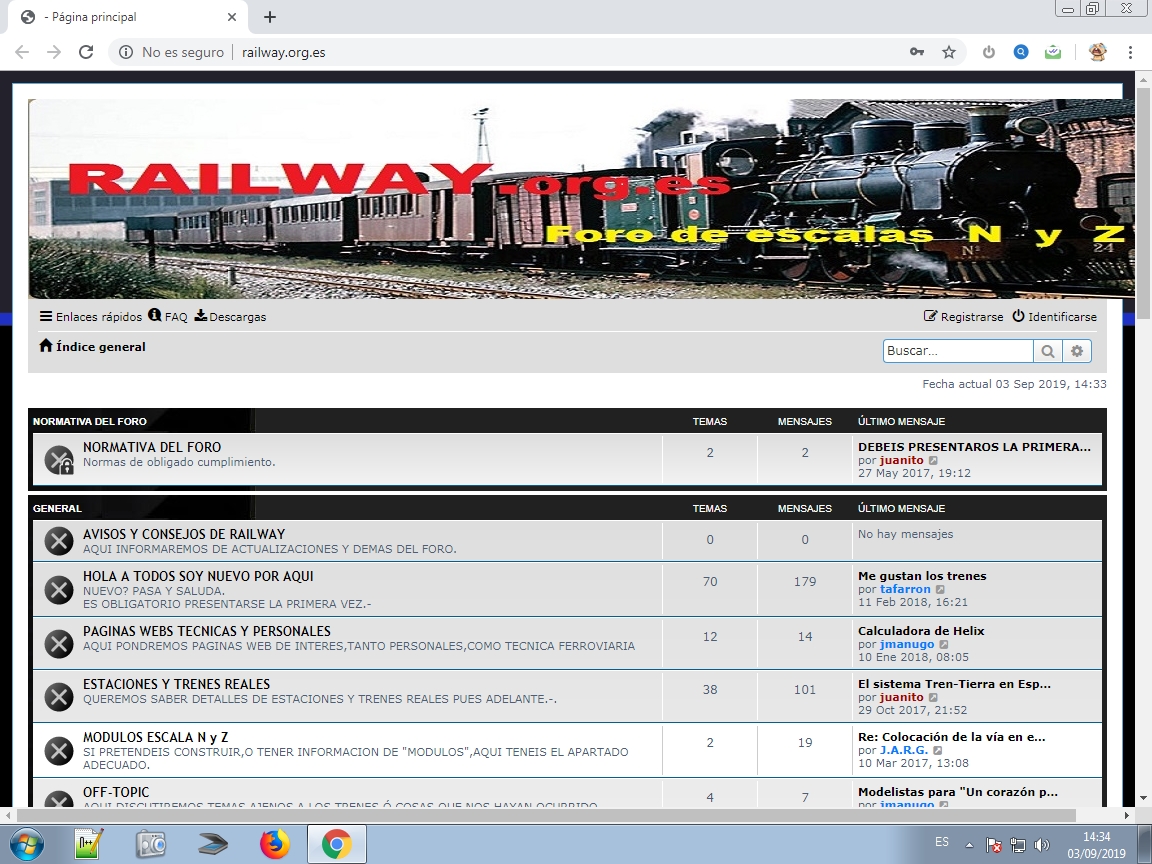The width and height of the screenshot is (1152, 864).
Task: Show hidden system tray icons arrow
Action: click(x=969, y=844)
